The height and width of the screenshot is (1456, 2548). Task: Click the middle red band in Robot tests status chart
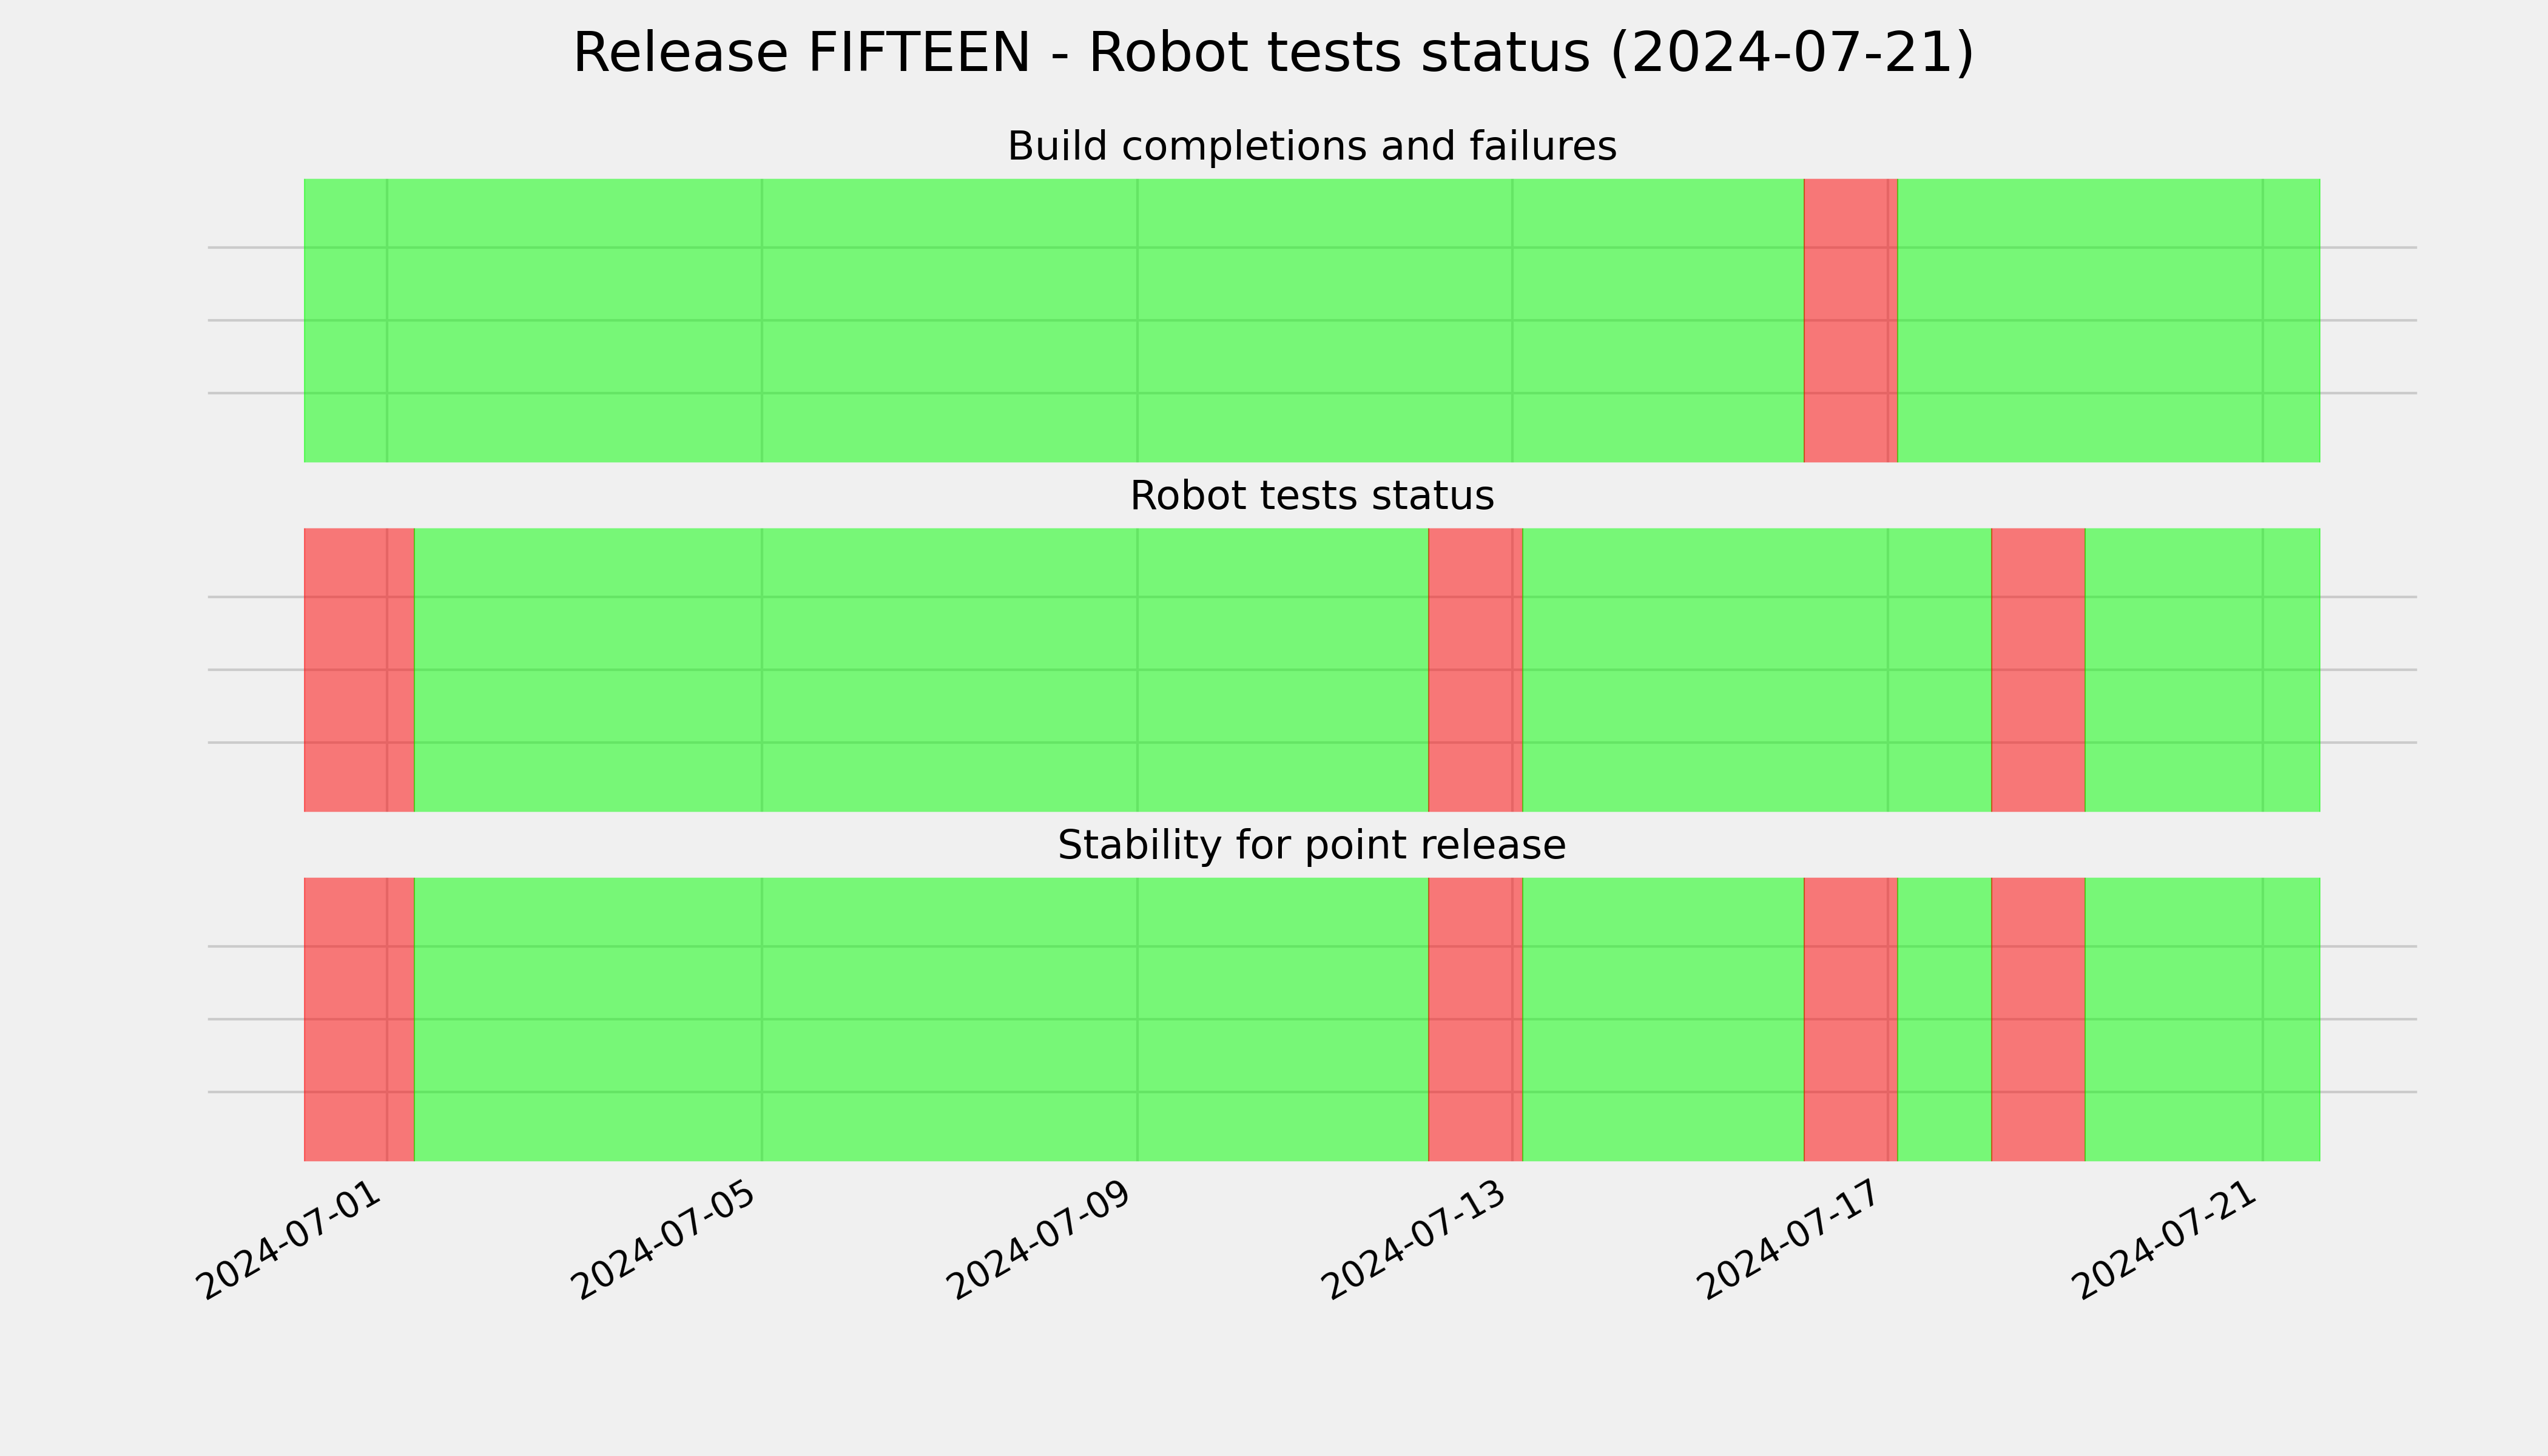(1475, 670)
